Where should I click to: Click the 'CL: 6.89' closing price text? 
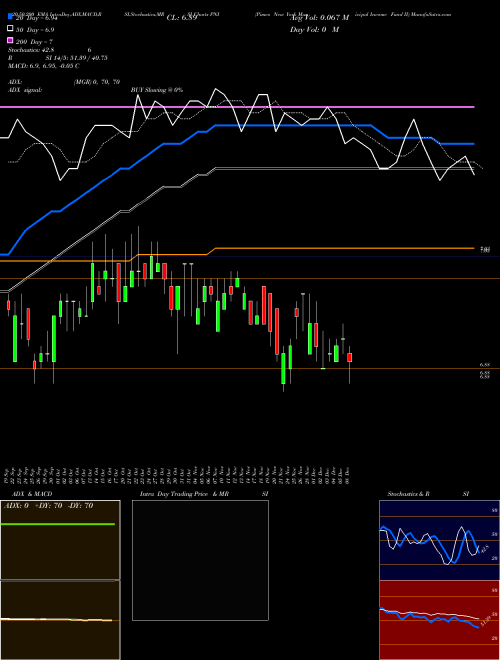coord(182,18)
